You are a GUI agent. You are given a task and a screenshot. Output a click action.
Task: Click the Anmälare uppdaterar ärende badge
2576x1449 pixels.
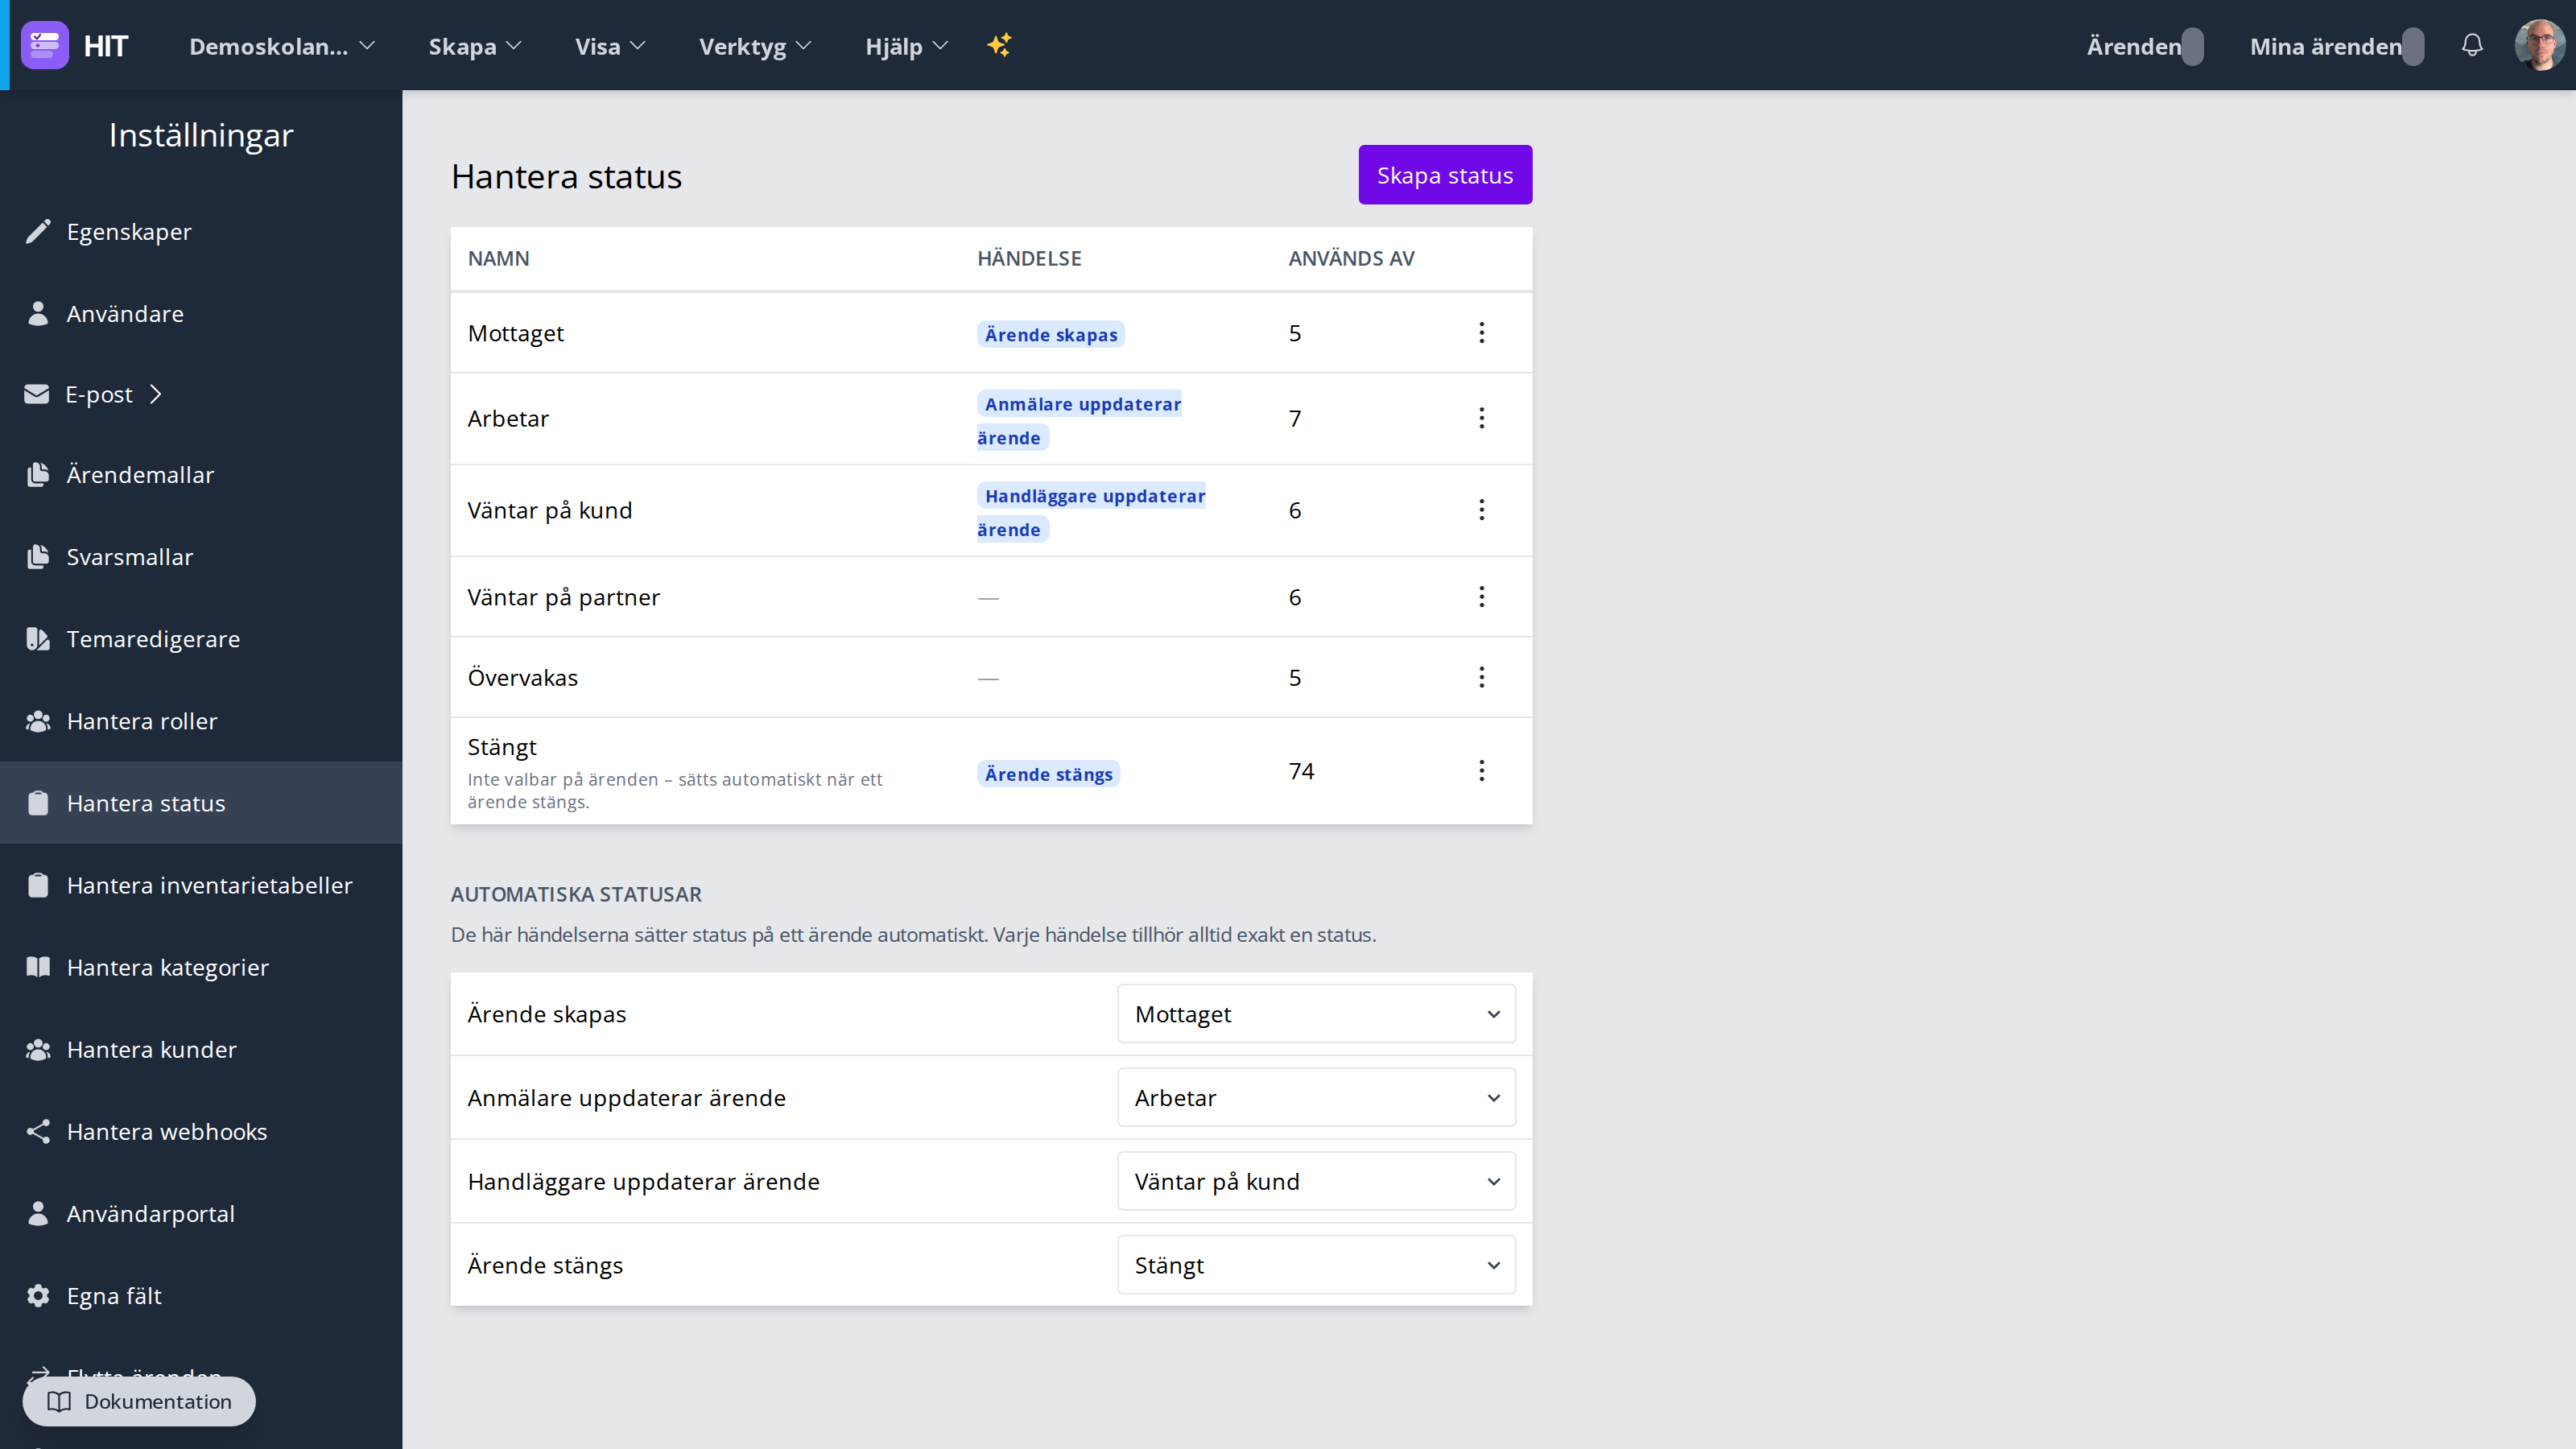tap(1079, 420)
